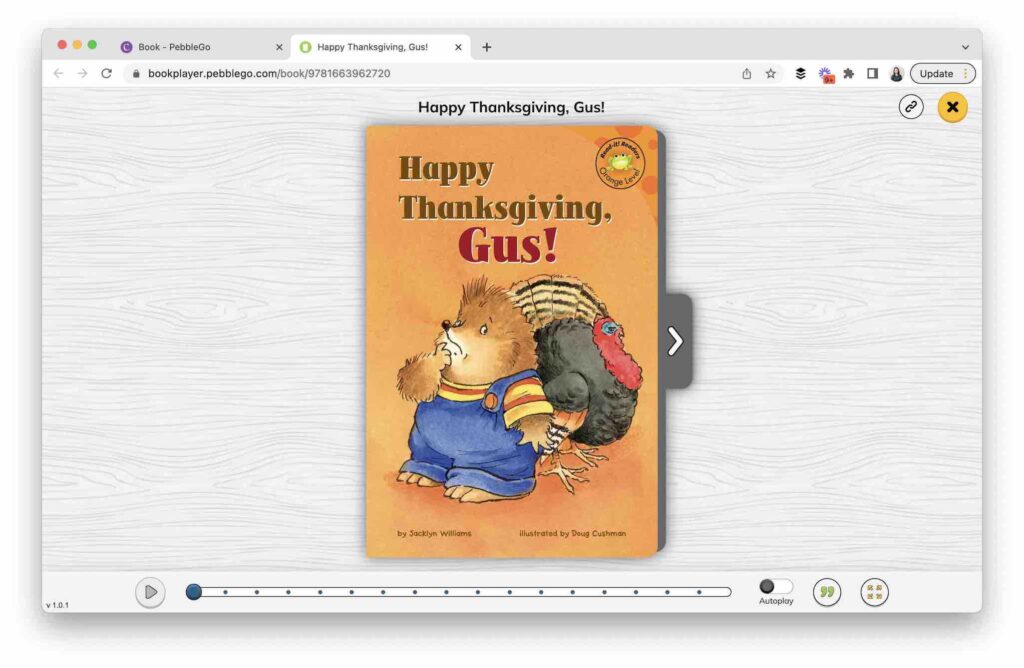This screenshot has width=1024, height=668.
Task: Open the browser sidebar panel icon
Action: point(871,73)
